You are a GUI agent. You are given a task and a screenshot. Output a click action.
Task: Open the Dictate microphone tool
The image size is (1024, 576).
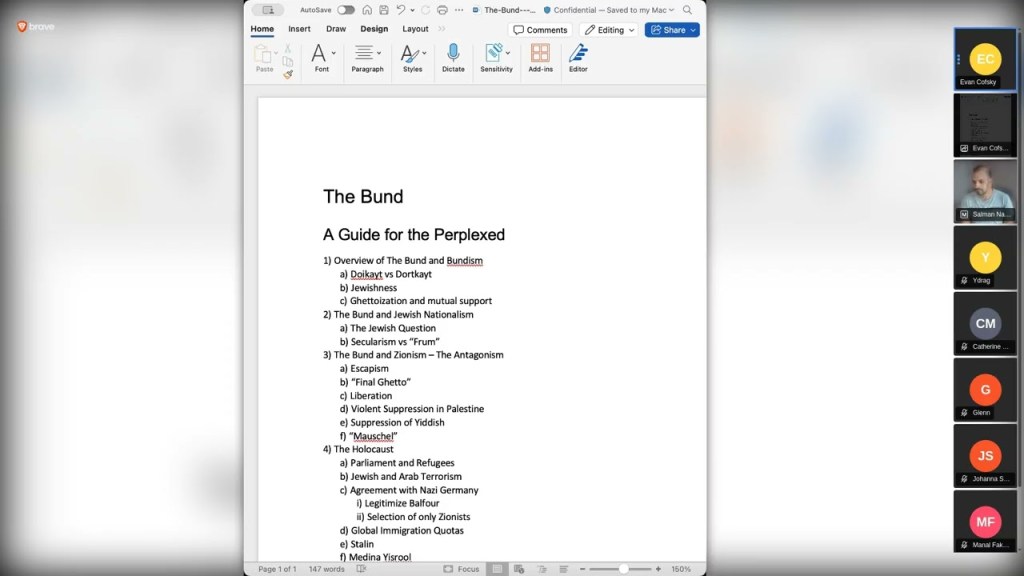click(x=453, y=58)
